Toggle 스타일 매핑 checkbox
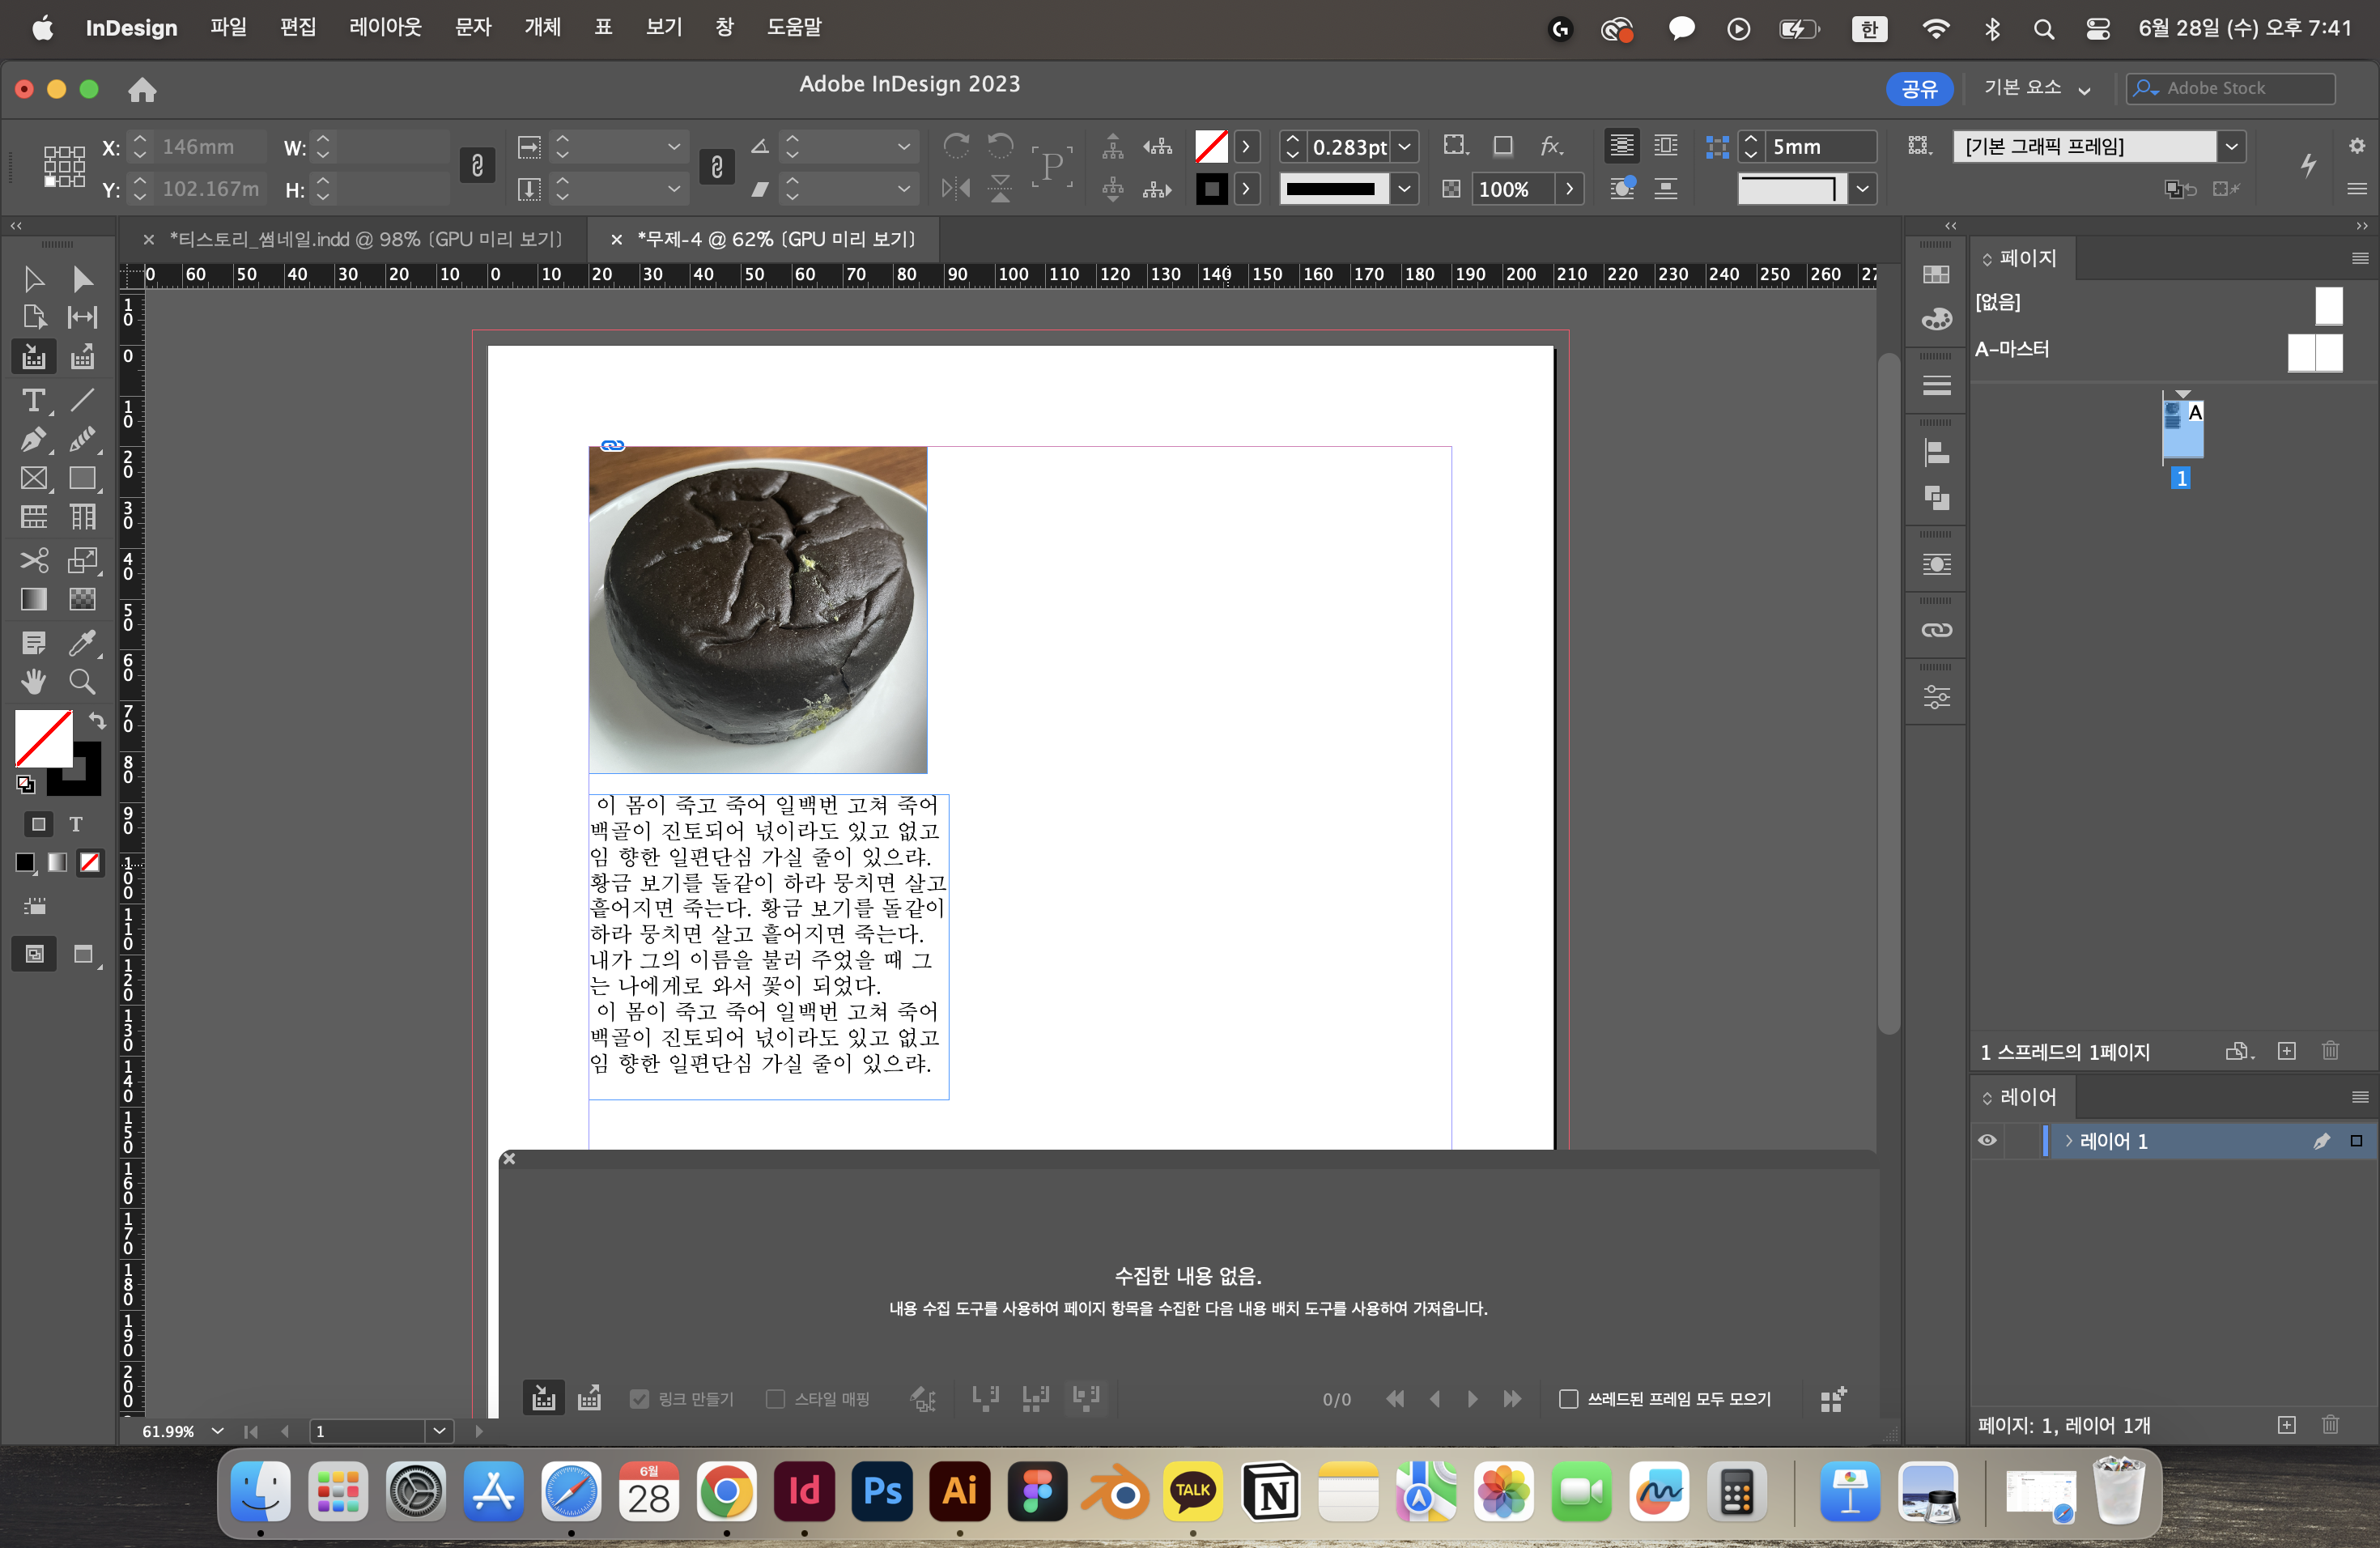 point(775,1399)
